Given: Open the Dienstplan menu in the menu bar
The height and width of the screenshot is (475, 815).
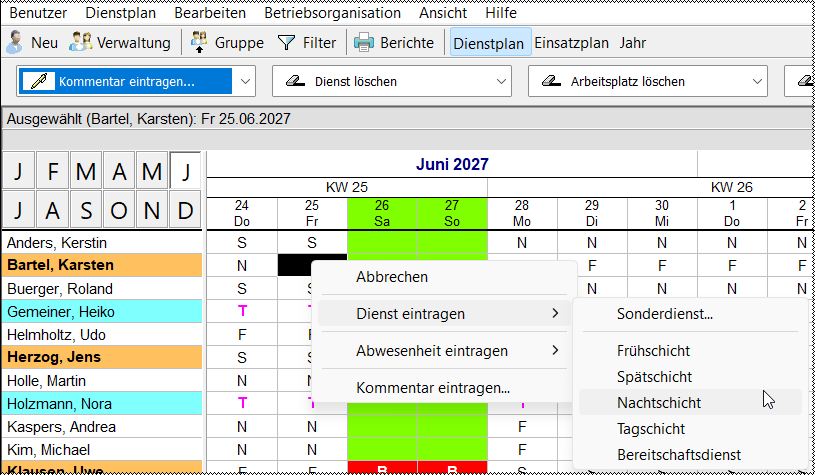Looking at the screenshot, I should tap(121, 13).
